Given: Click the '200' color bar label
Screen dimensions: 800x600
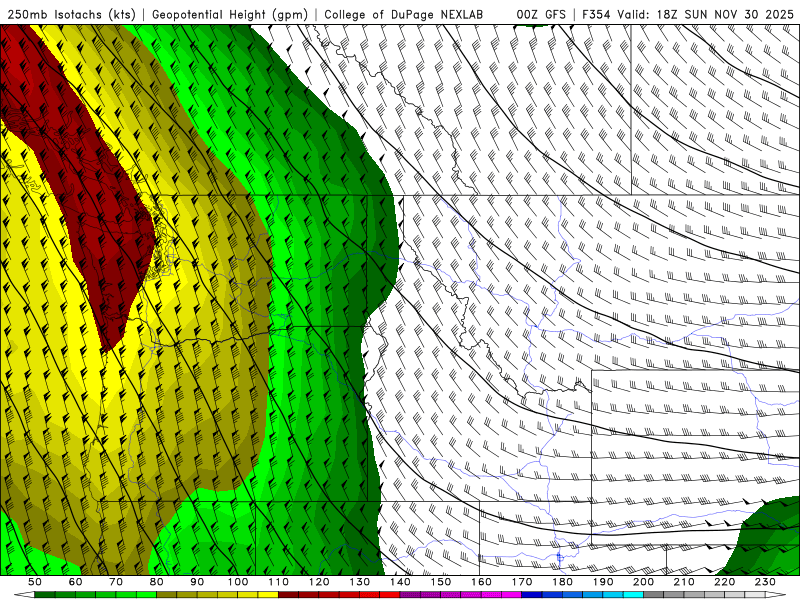Looking at the screenshot, I should coord(644,582).
